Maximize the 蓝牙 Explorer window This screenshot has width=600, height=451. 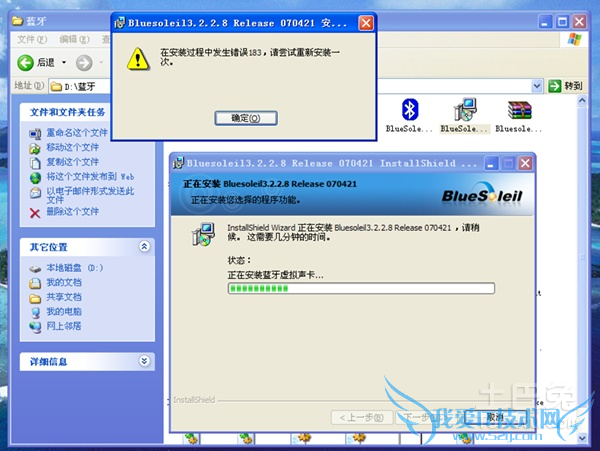pos(562,22)
